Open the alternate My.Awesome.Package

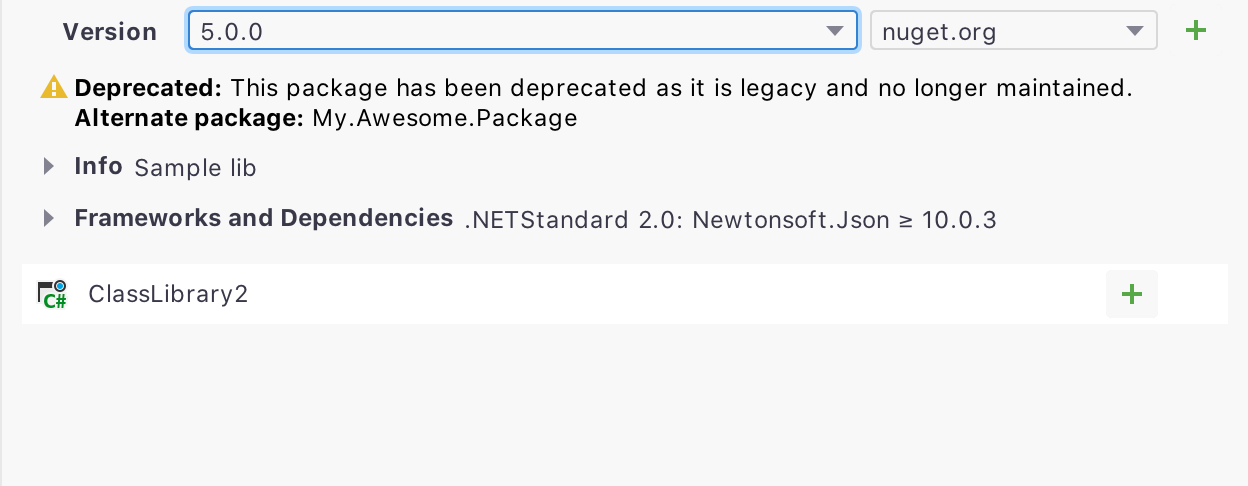445,118
